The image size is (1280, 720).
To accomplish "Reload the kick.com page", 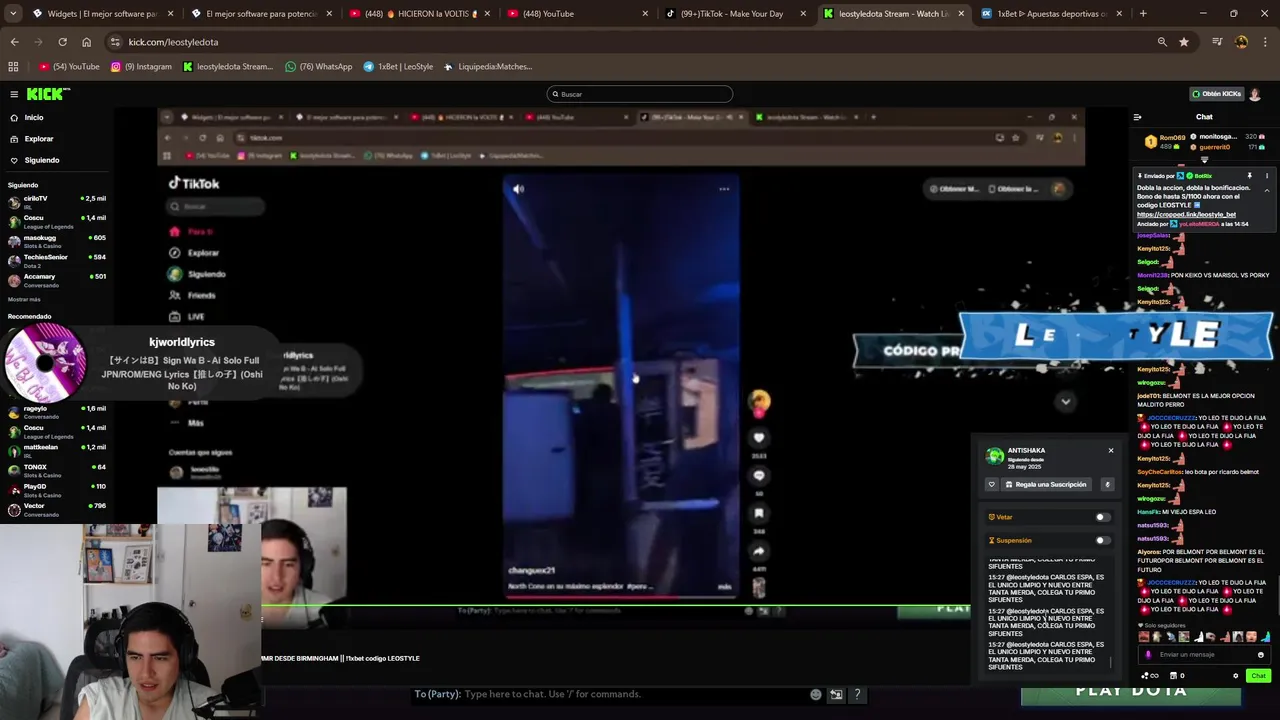I will pos(62,42).
